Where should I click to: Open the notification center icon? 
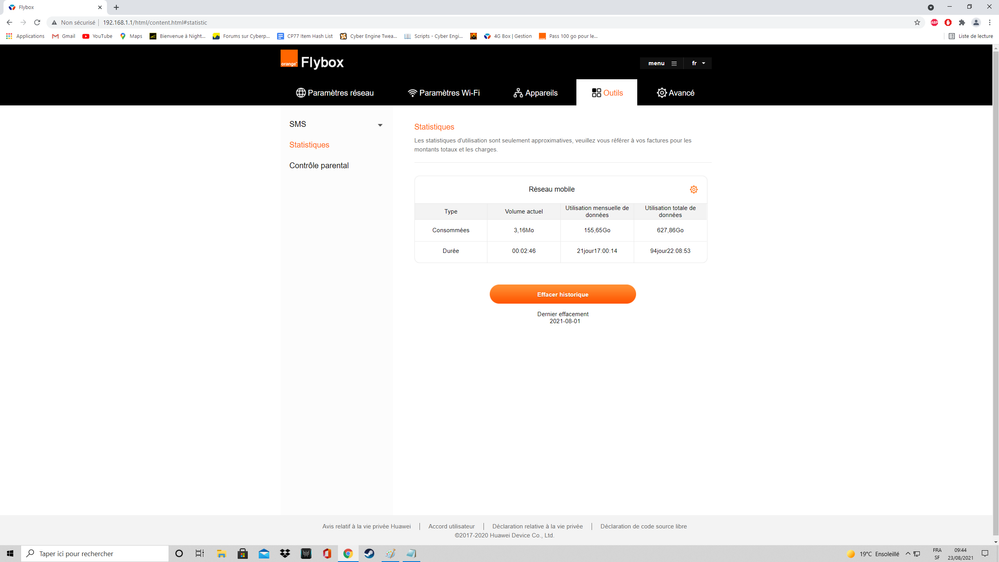(x=985, y=554)
